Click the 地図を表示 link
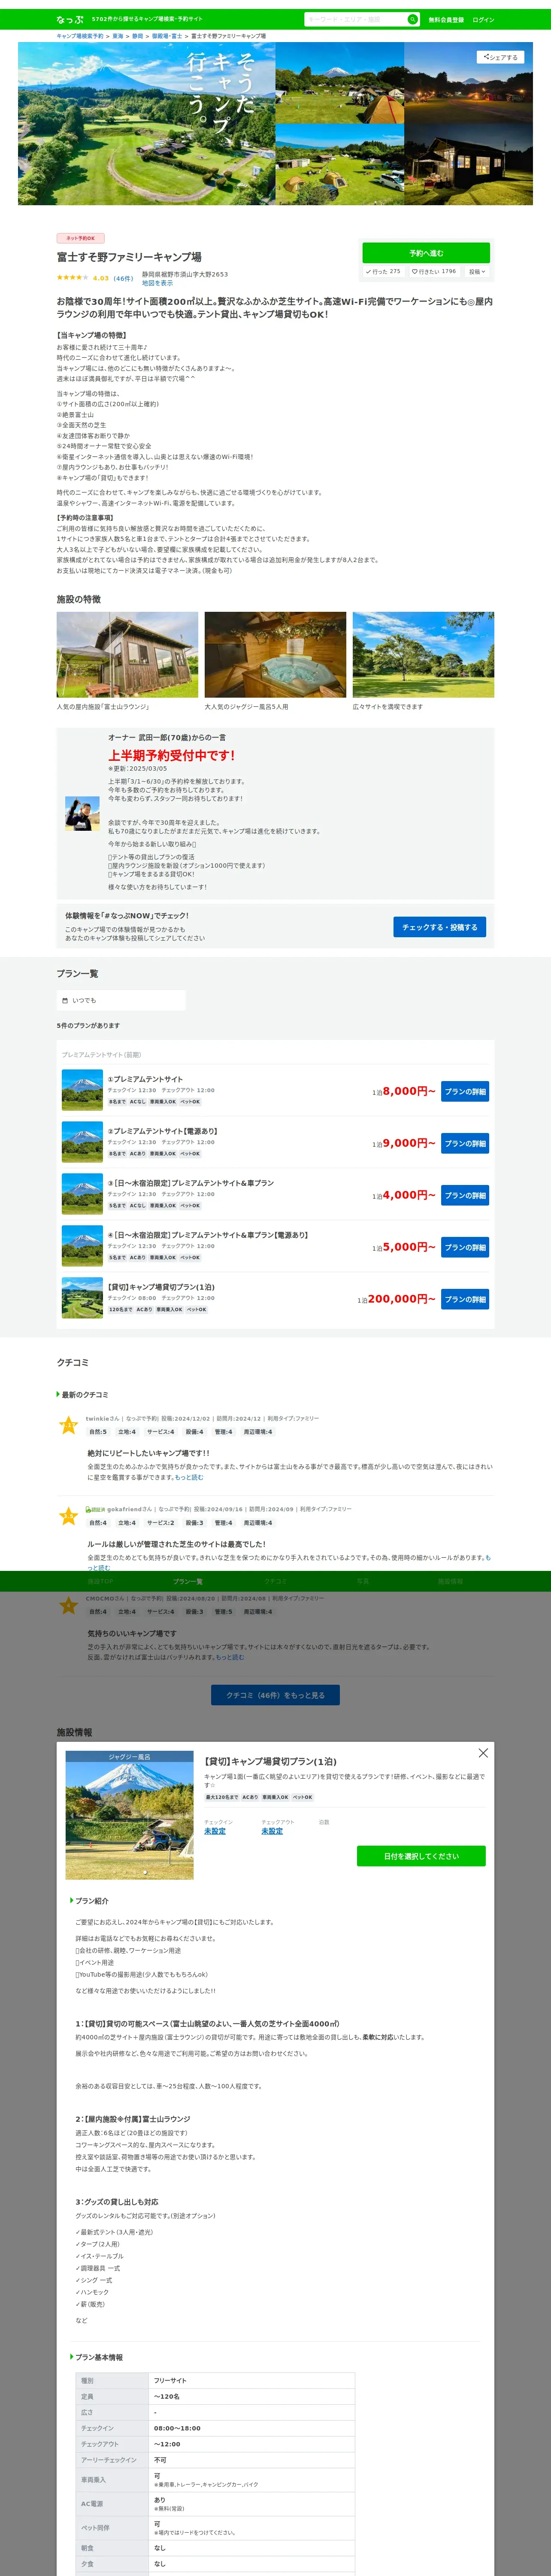Screen dimensions: 551x2576 (x=157, y=283)
